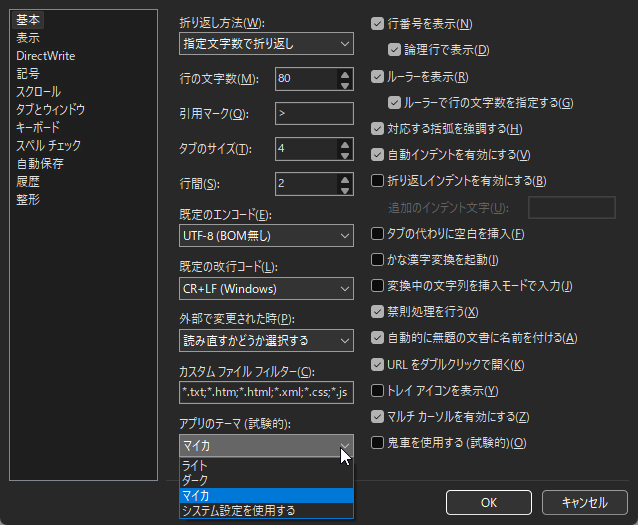Select the 記号 category
The width and height of the screenshot is (638, 525).
[x=28, y=74]
